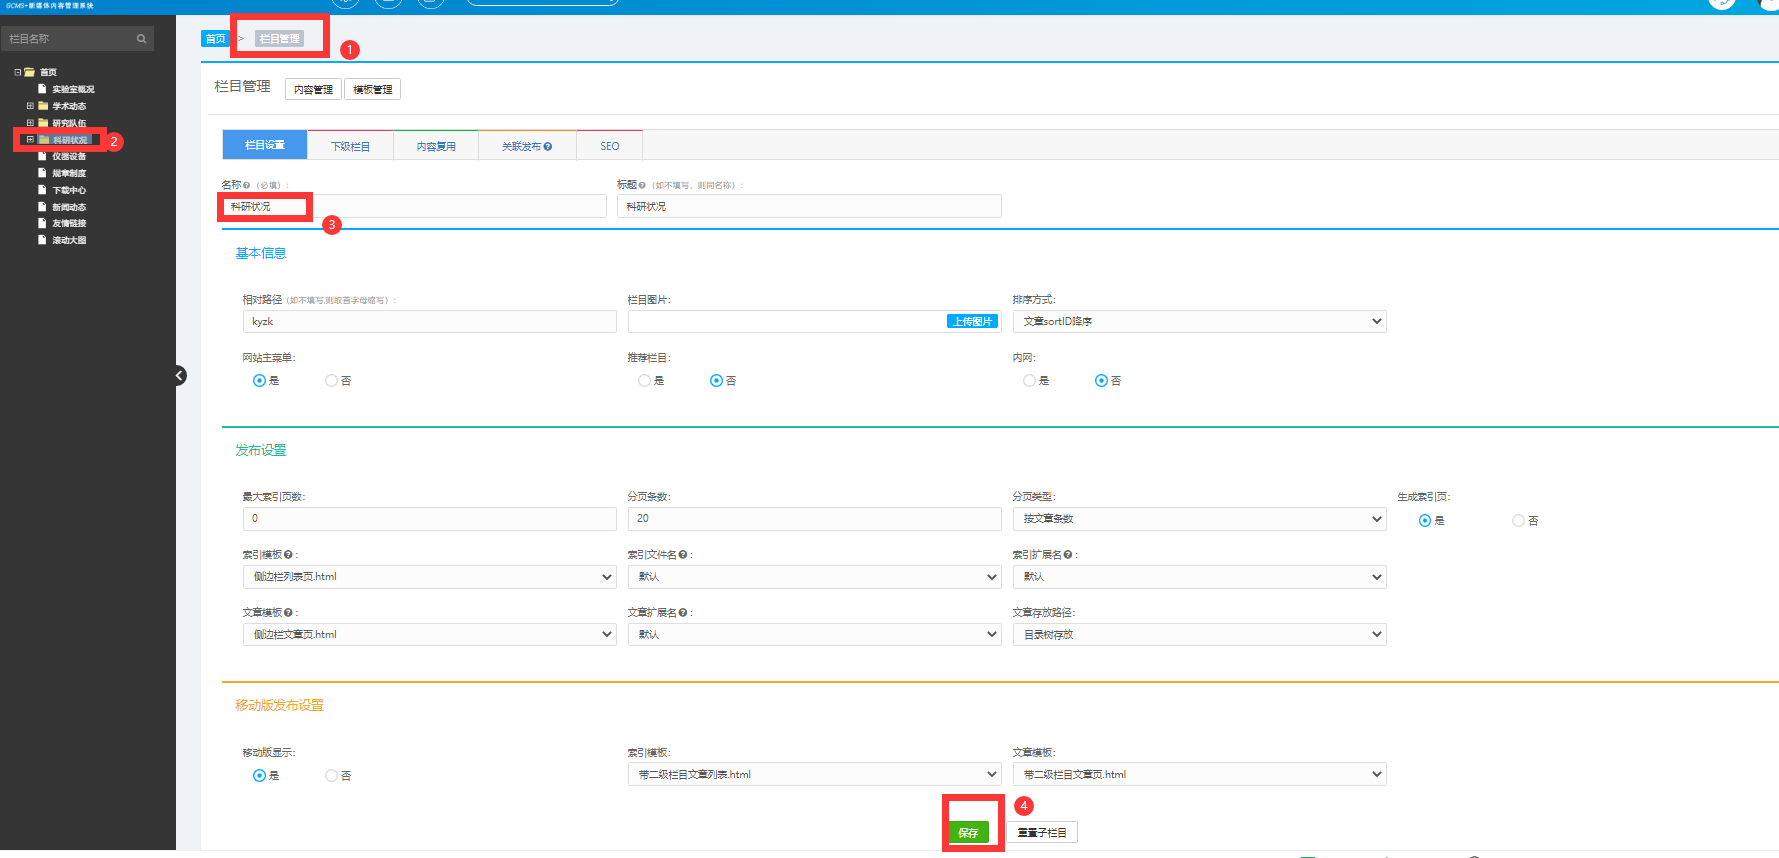Switch to the 关联发布 tab

526,146
